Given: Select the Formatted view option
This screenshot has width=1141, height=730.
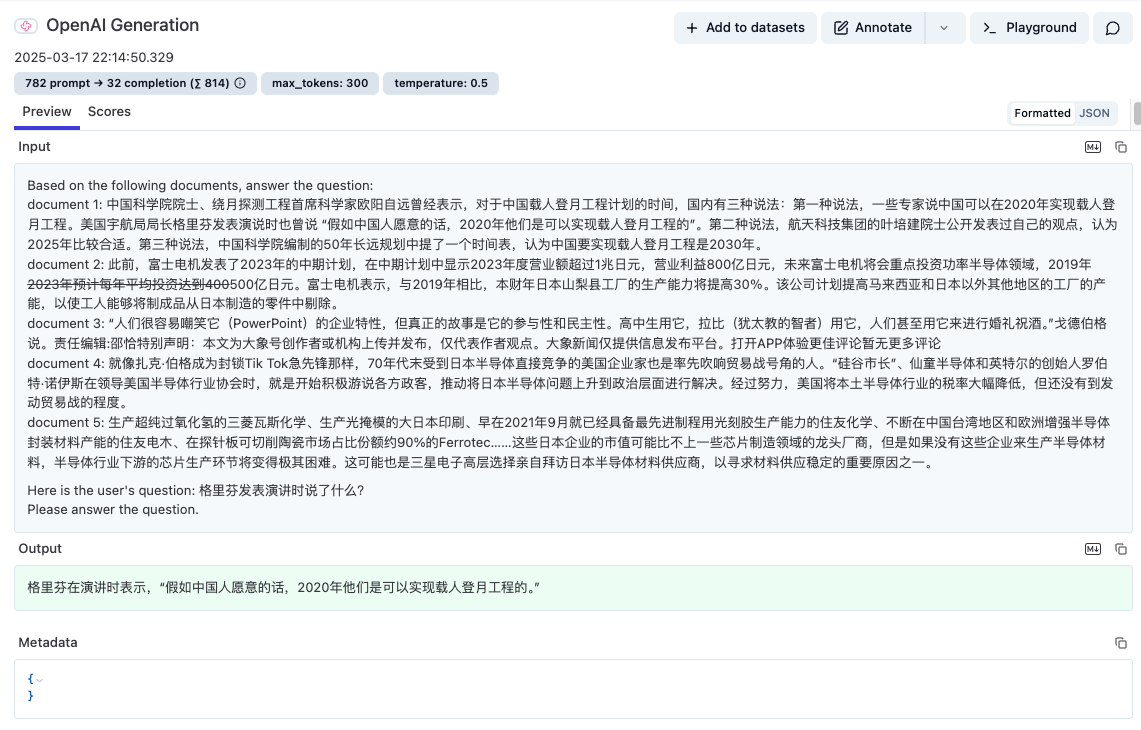Looking at the screenshot, I should [x=1042, y=113].
